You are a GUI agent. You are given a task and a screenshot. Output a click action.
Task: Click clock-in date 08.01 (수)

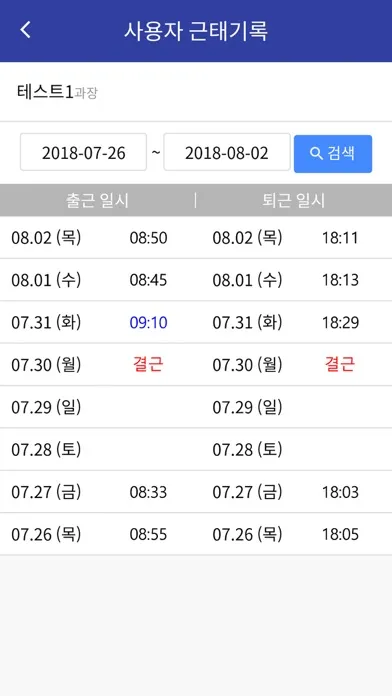(46, 280)
